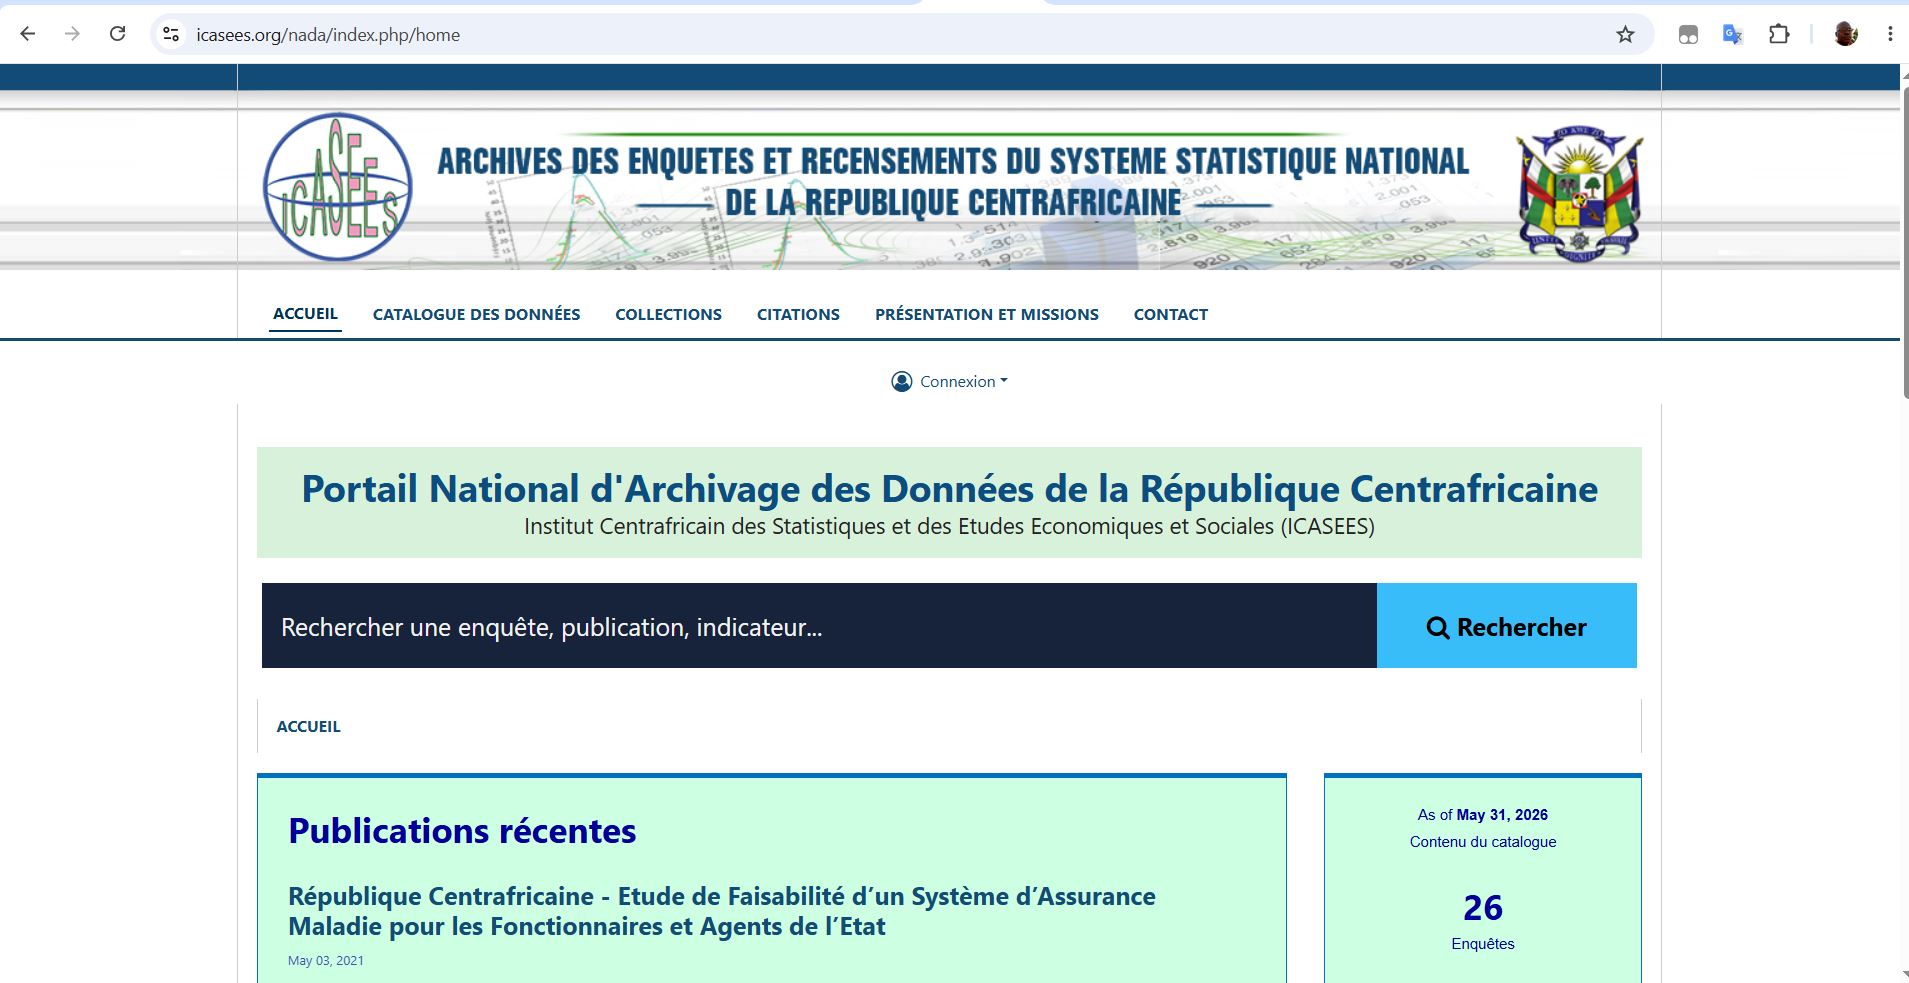Open the Chrome three-dot menu
Screen dimensions: 1909x983
pyautogui.click(x=1890, y=35)
